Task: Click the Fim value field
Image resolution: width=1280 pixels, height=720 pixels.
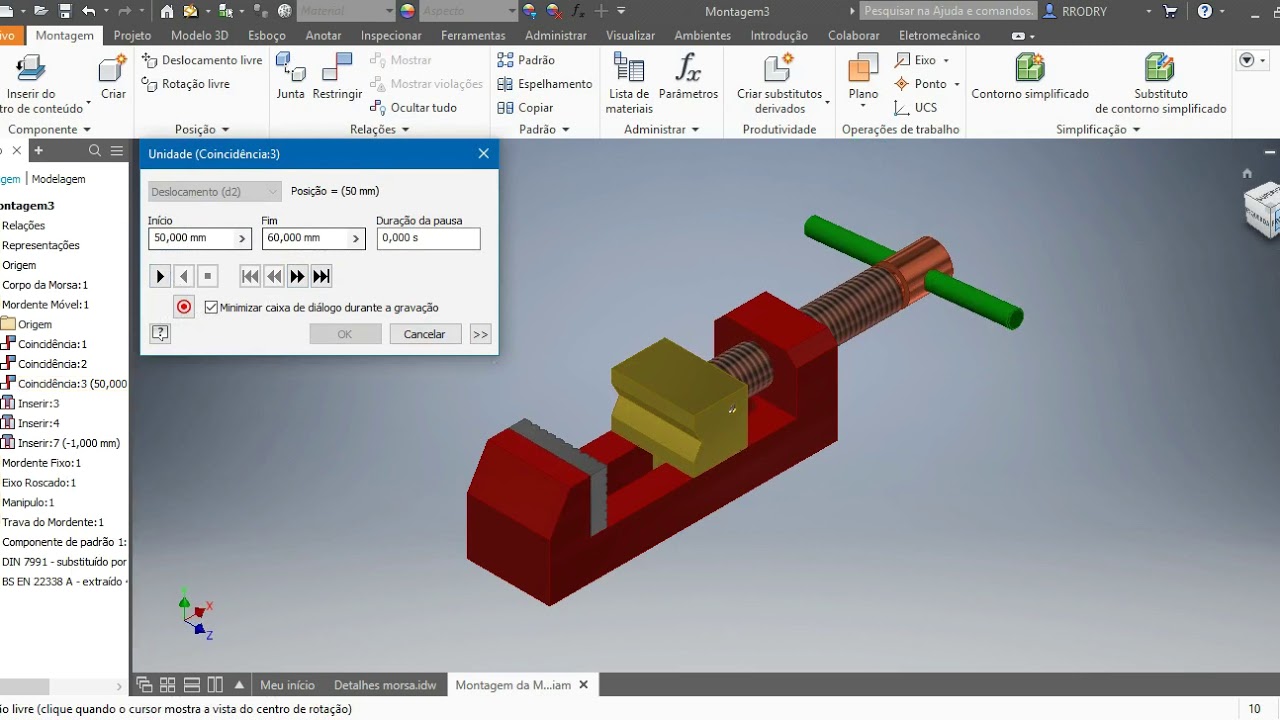Action: coord(305,238)
